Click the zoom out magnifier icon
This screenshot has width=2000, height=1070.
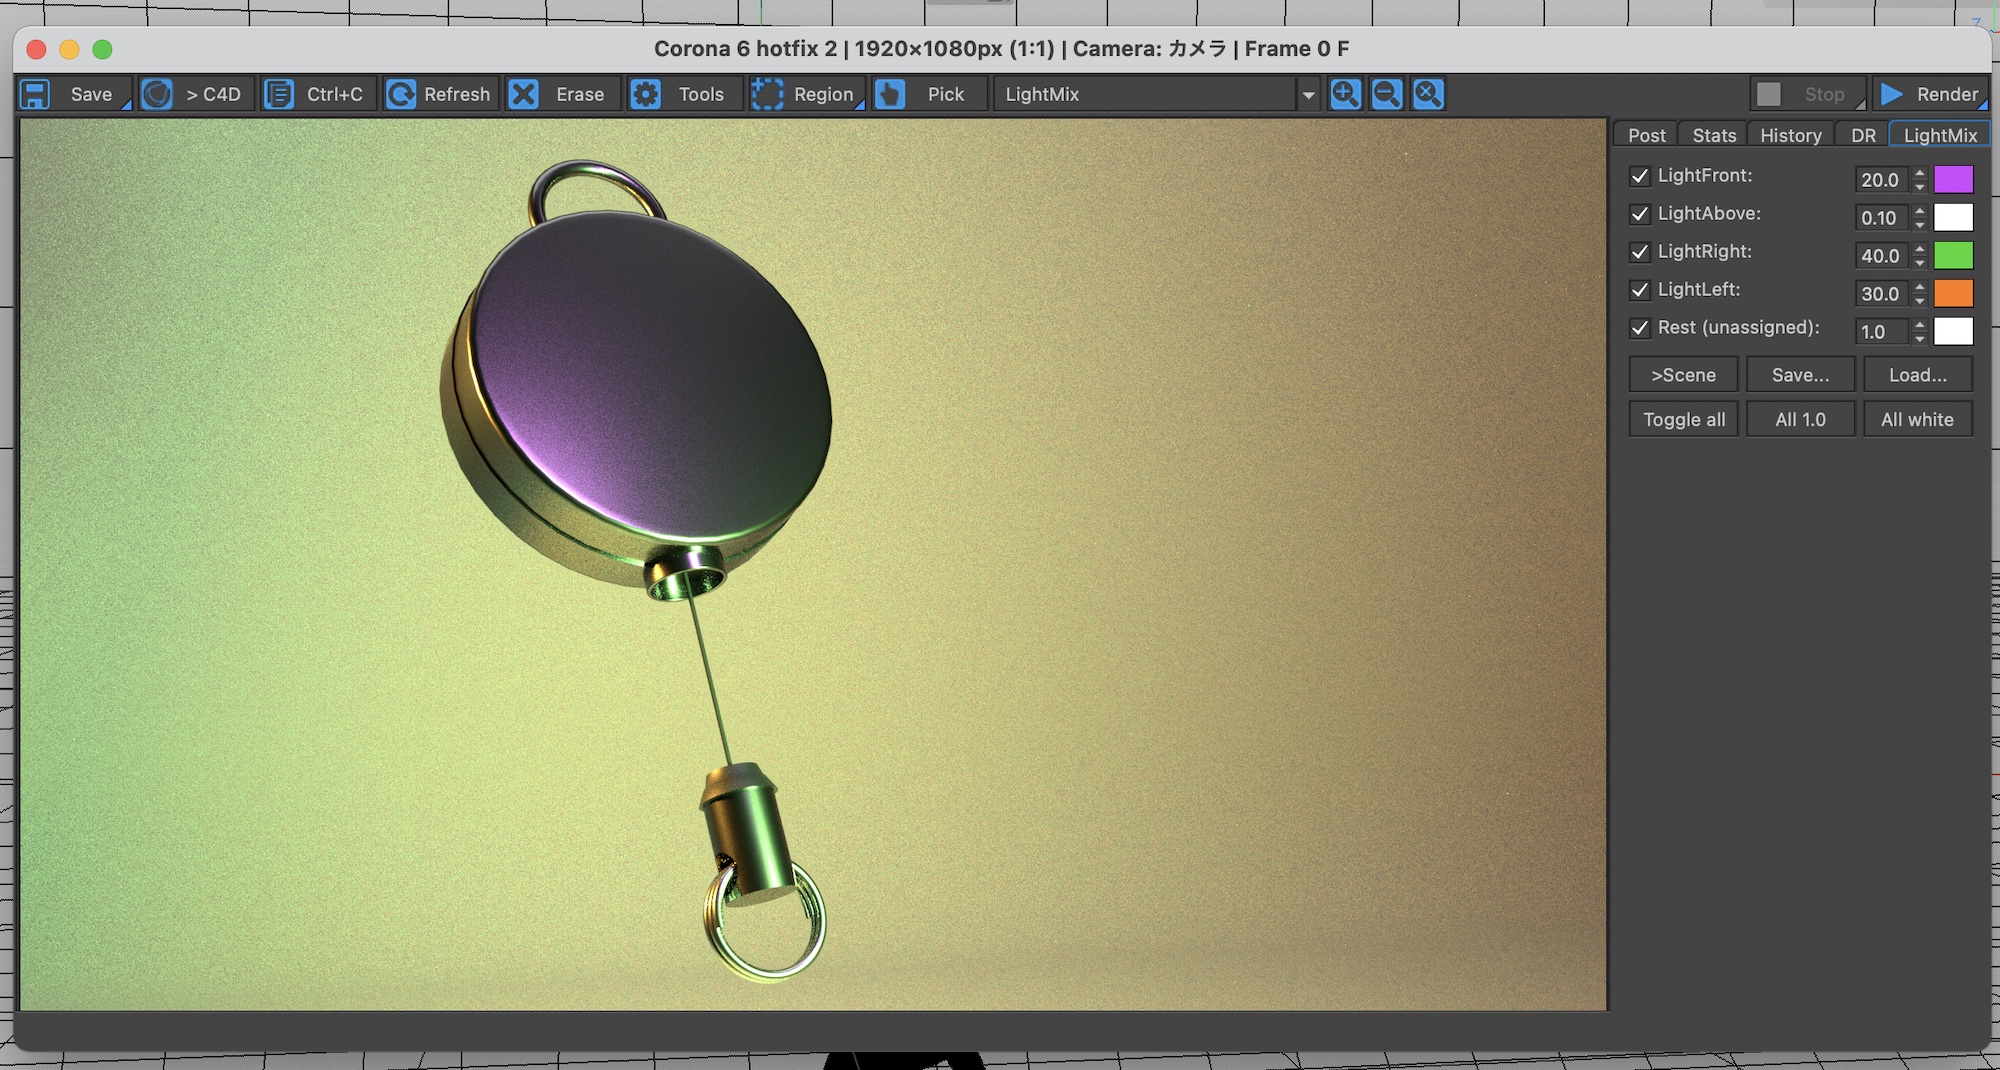1387,94
